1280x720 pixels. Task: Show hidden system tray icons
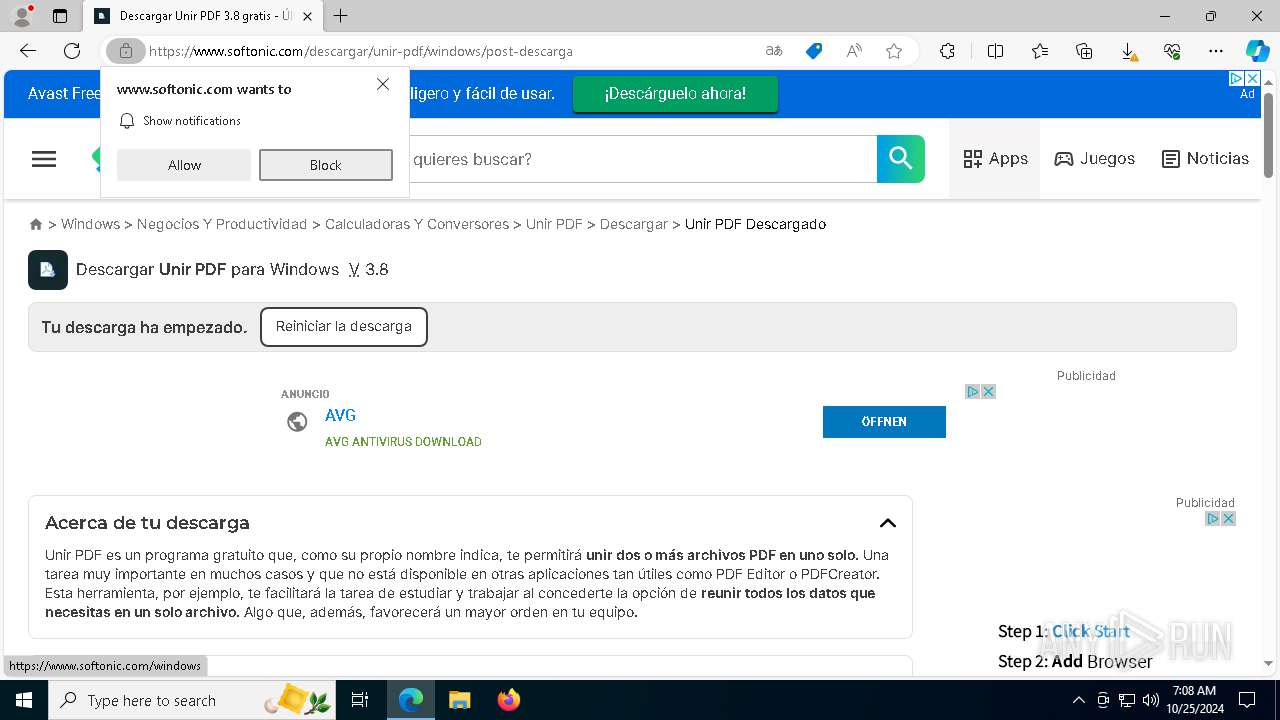pos(1078,700)
